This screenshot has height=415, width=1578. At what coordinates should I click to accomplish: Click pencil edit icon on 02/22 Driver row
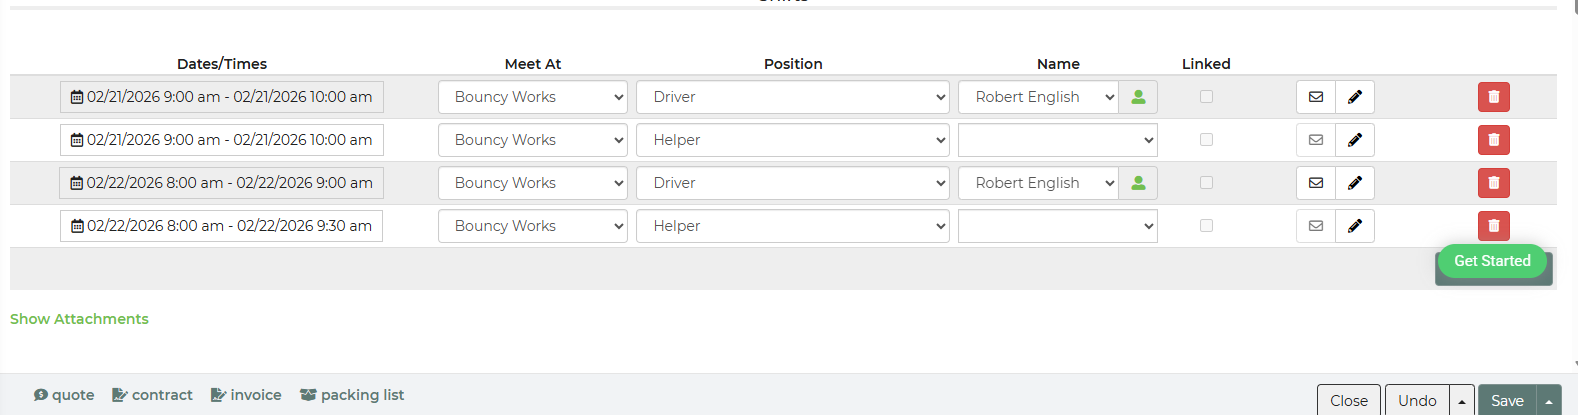pyautogui.click(x=1355, y=183)
